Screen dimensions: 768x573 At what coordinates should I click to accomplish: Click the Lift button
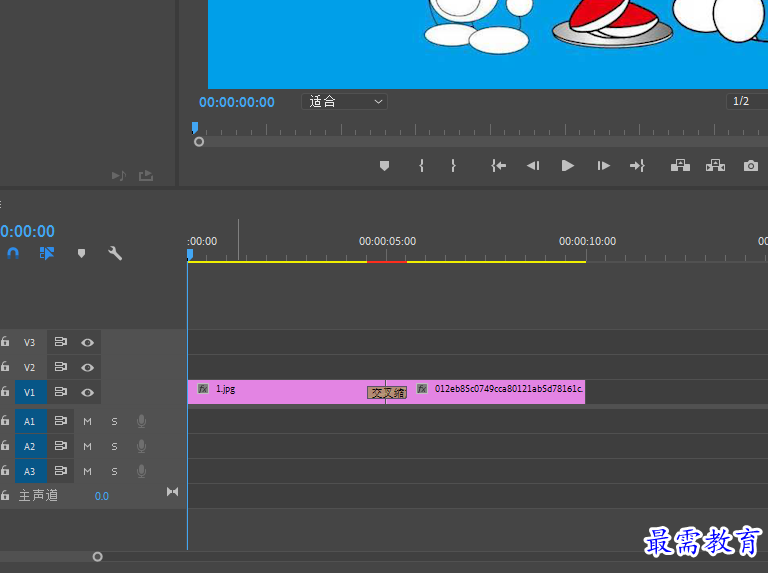pyautogui.click(x=680, y=166)
